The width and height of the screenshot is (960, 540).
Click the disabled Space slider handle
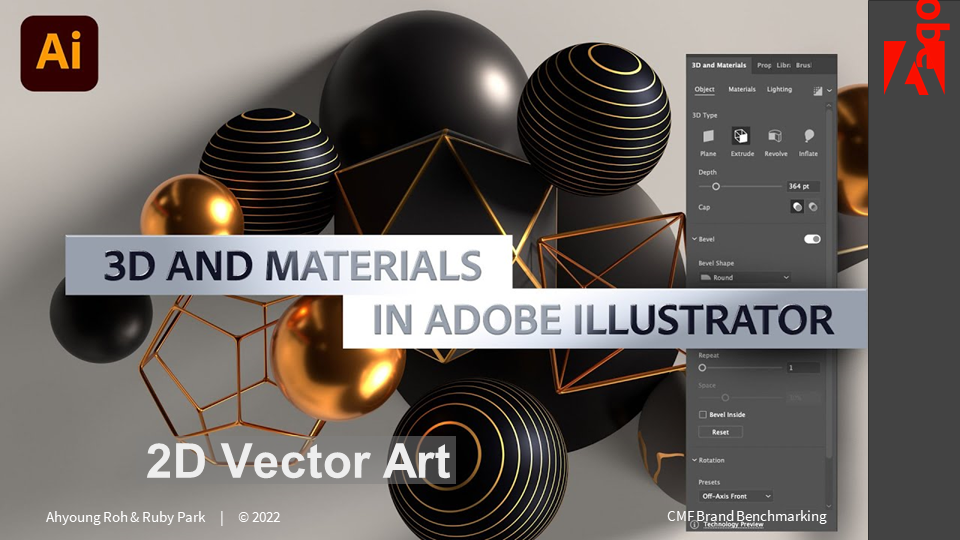(x=725, y=398)
